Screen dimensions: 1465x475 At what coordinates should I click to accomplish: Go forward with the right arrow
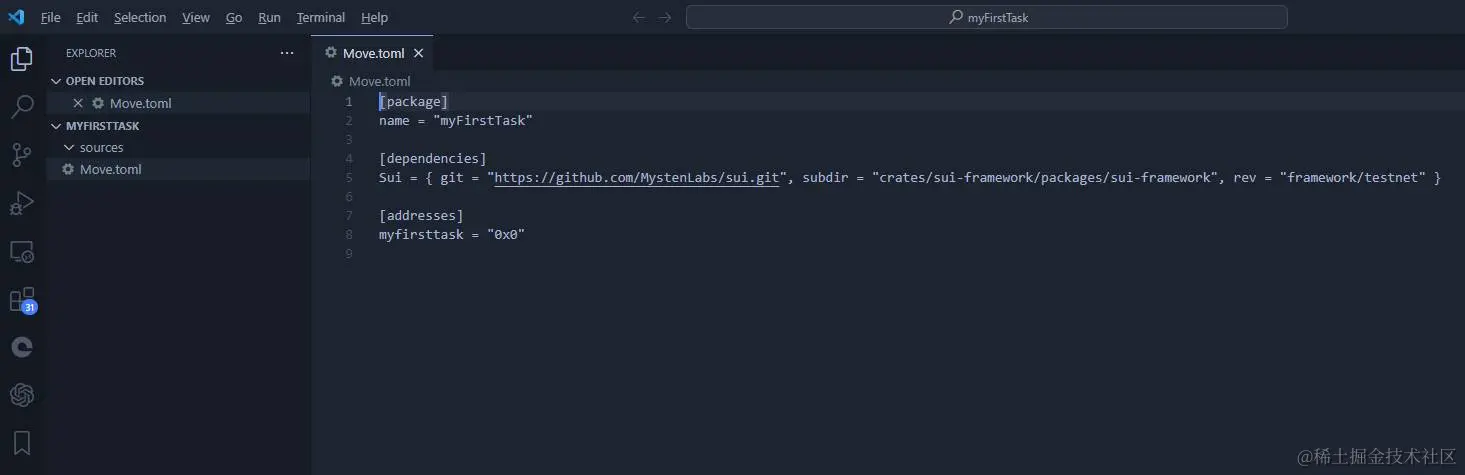(665, 17)
